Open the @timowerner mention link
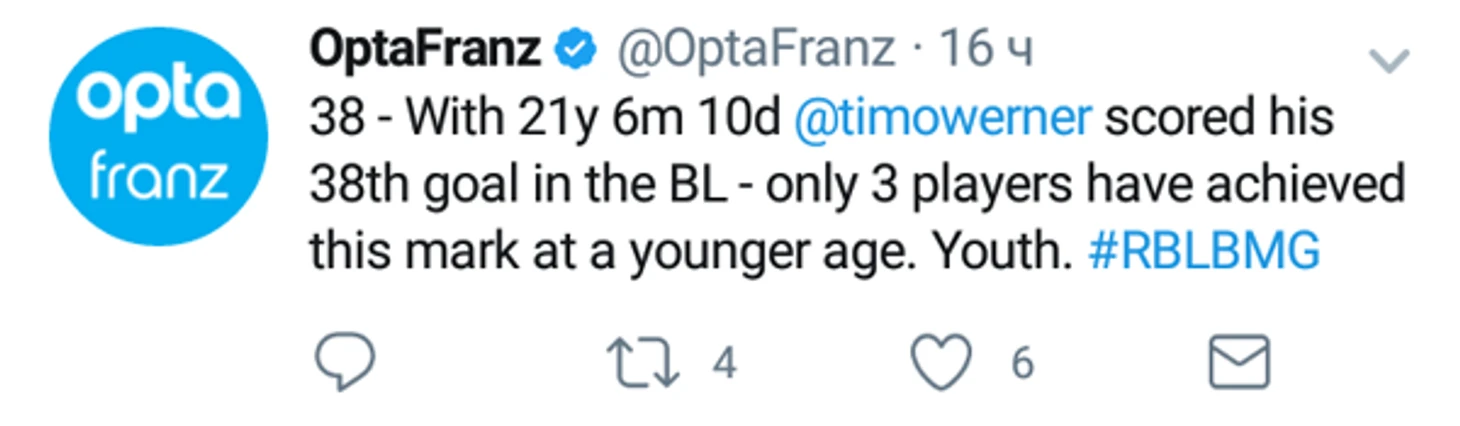The width and height of the screenshot is (1460, 426). click(943, 118)
